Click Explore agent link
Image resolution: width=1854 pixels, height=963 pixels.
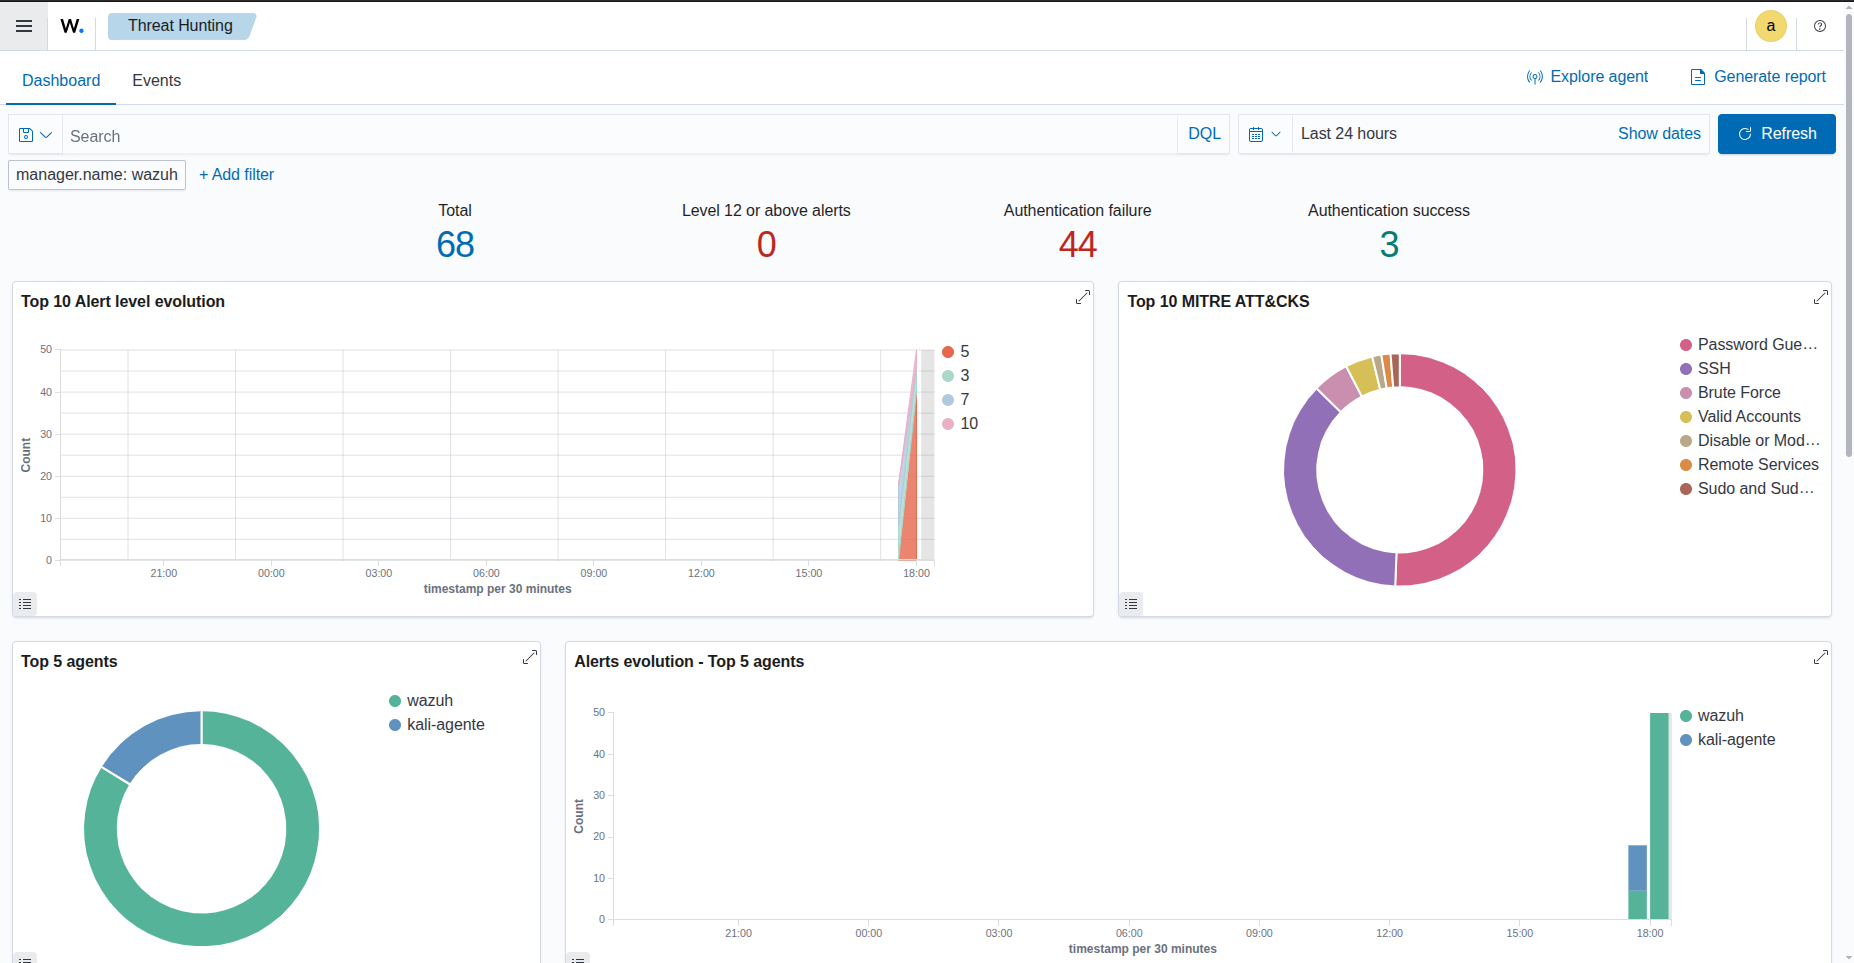(x=1587, y=77)
